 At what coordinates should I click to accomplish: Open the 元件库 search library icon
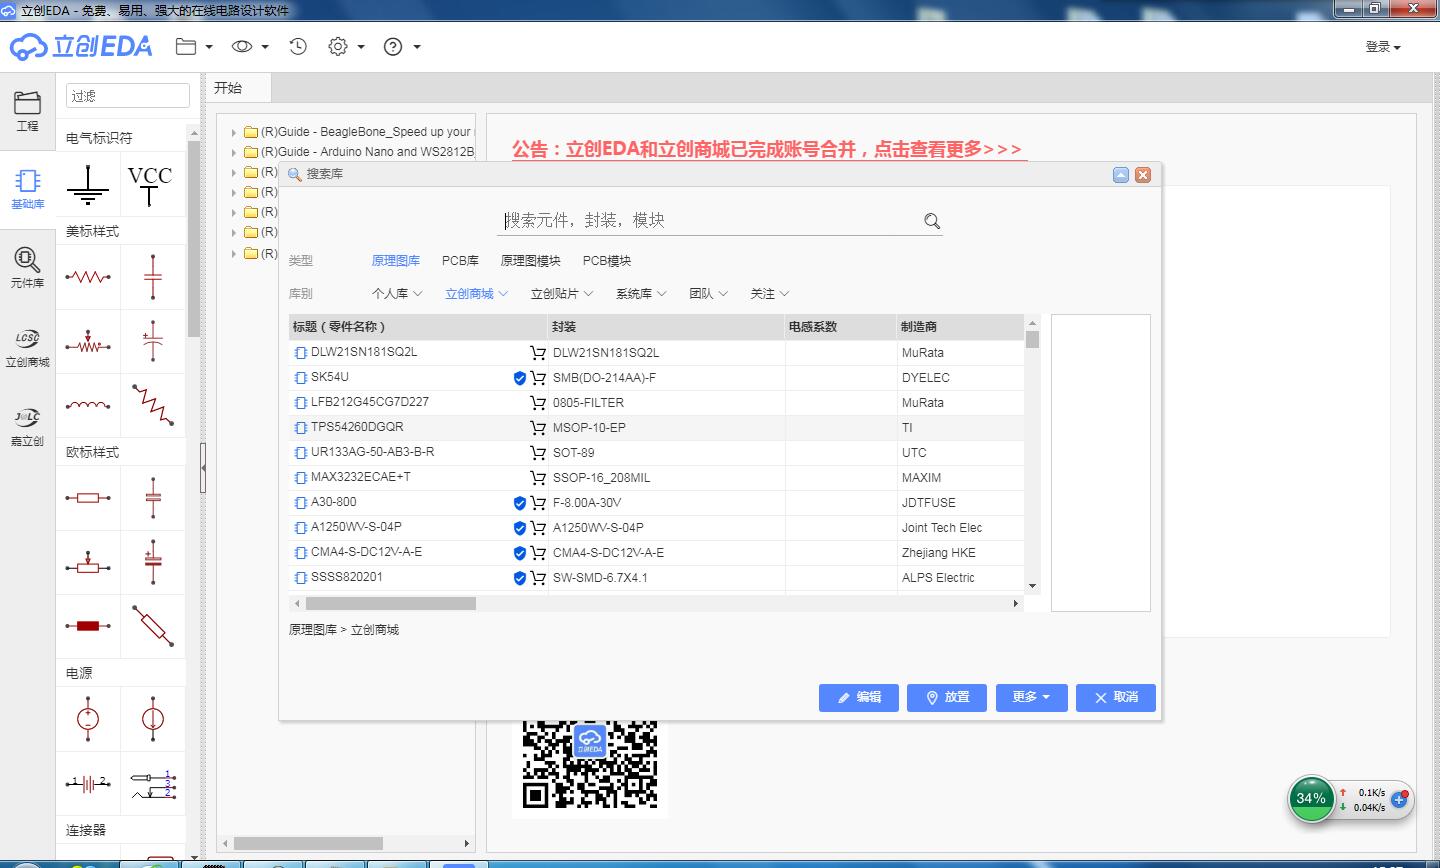point(27,268)
